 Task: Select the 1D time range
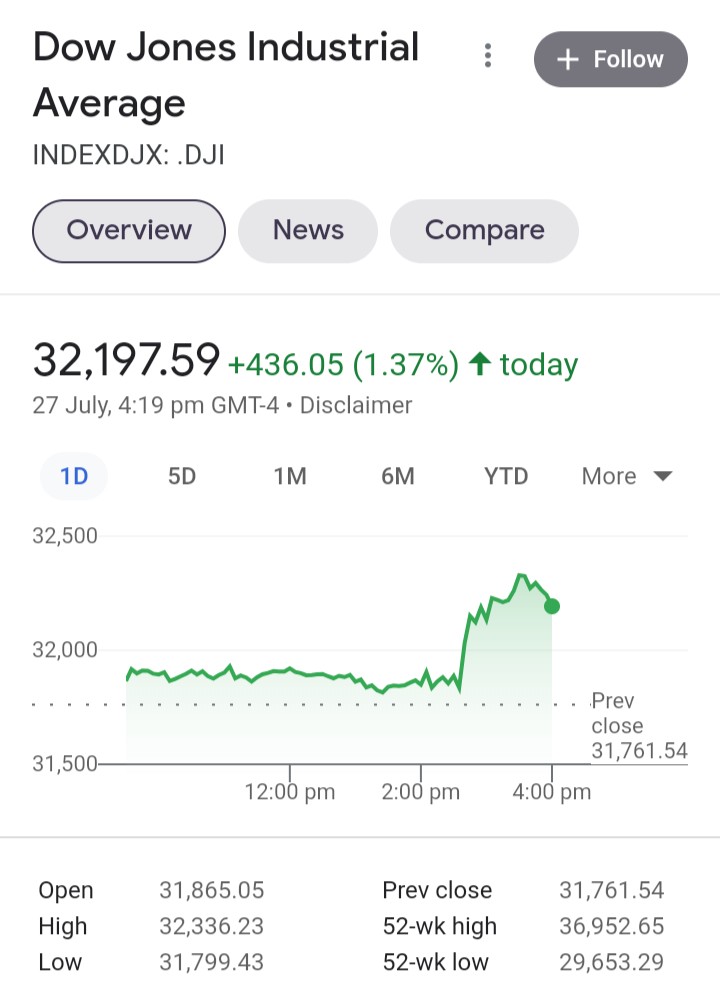pyautogui.click(x=74, y=476)
